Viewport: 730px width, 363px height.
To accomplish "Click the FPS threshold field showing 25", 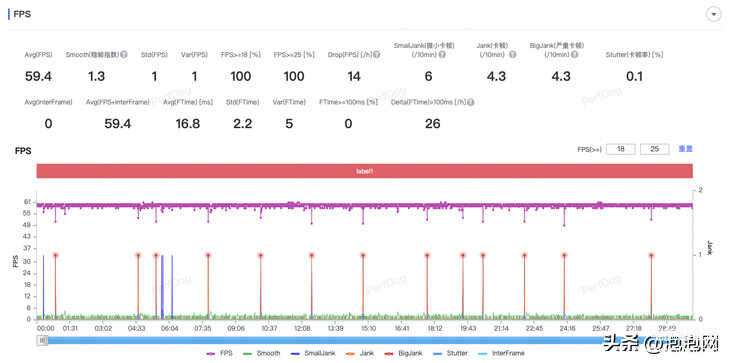I will pos(655,149).
